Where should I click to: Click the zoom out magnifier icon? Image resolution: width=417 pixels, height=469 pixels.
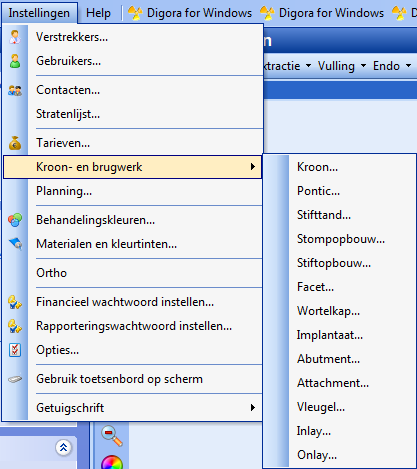click(112, 435)
